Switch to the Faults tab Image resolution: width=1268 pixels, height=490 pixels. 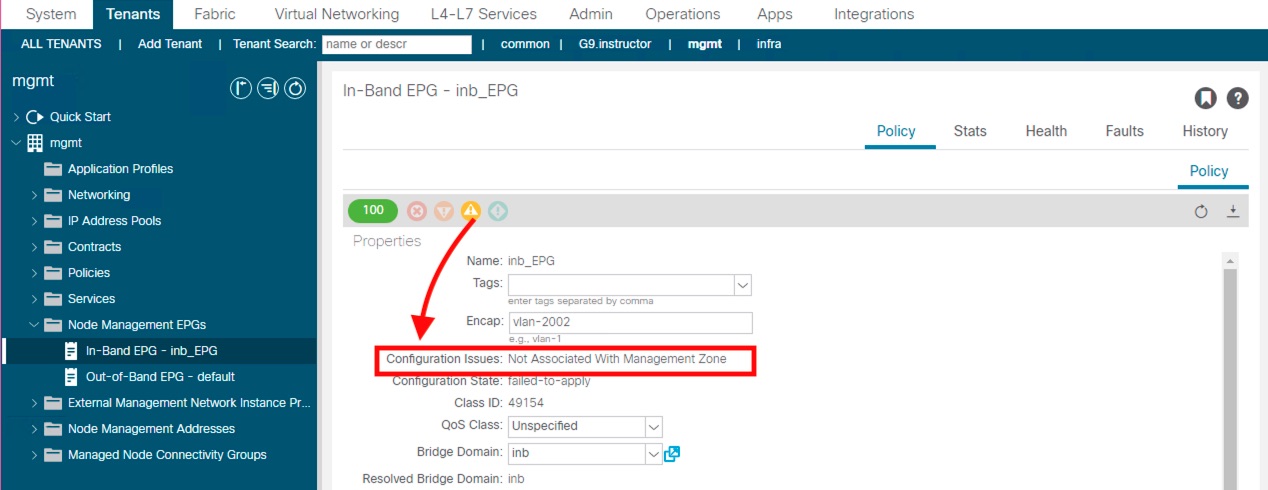tap(1124, 131)
